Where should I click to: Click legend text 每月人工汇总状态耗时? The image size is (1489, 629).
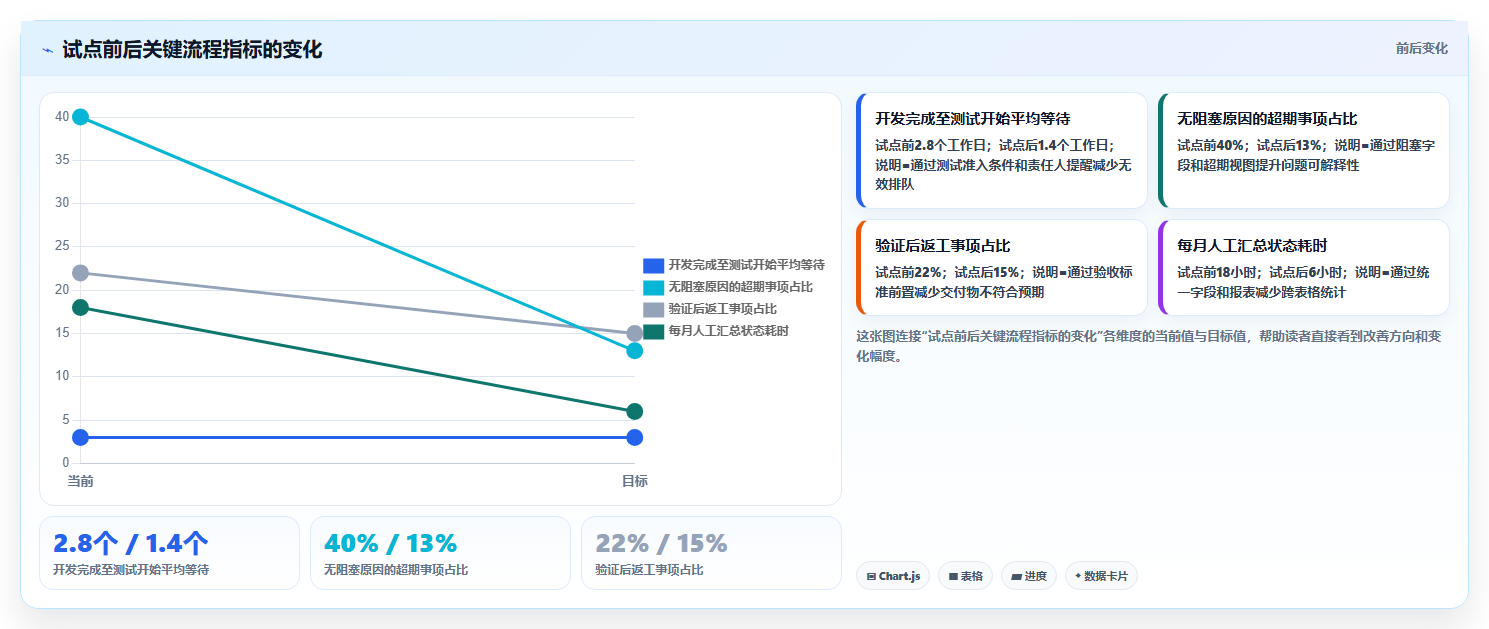coord(729,331)
